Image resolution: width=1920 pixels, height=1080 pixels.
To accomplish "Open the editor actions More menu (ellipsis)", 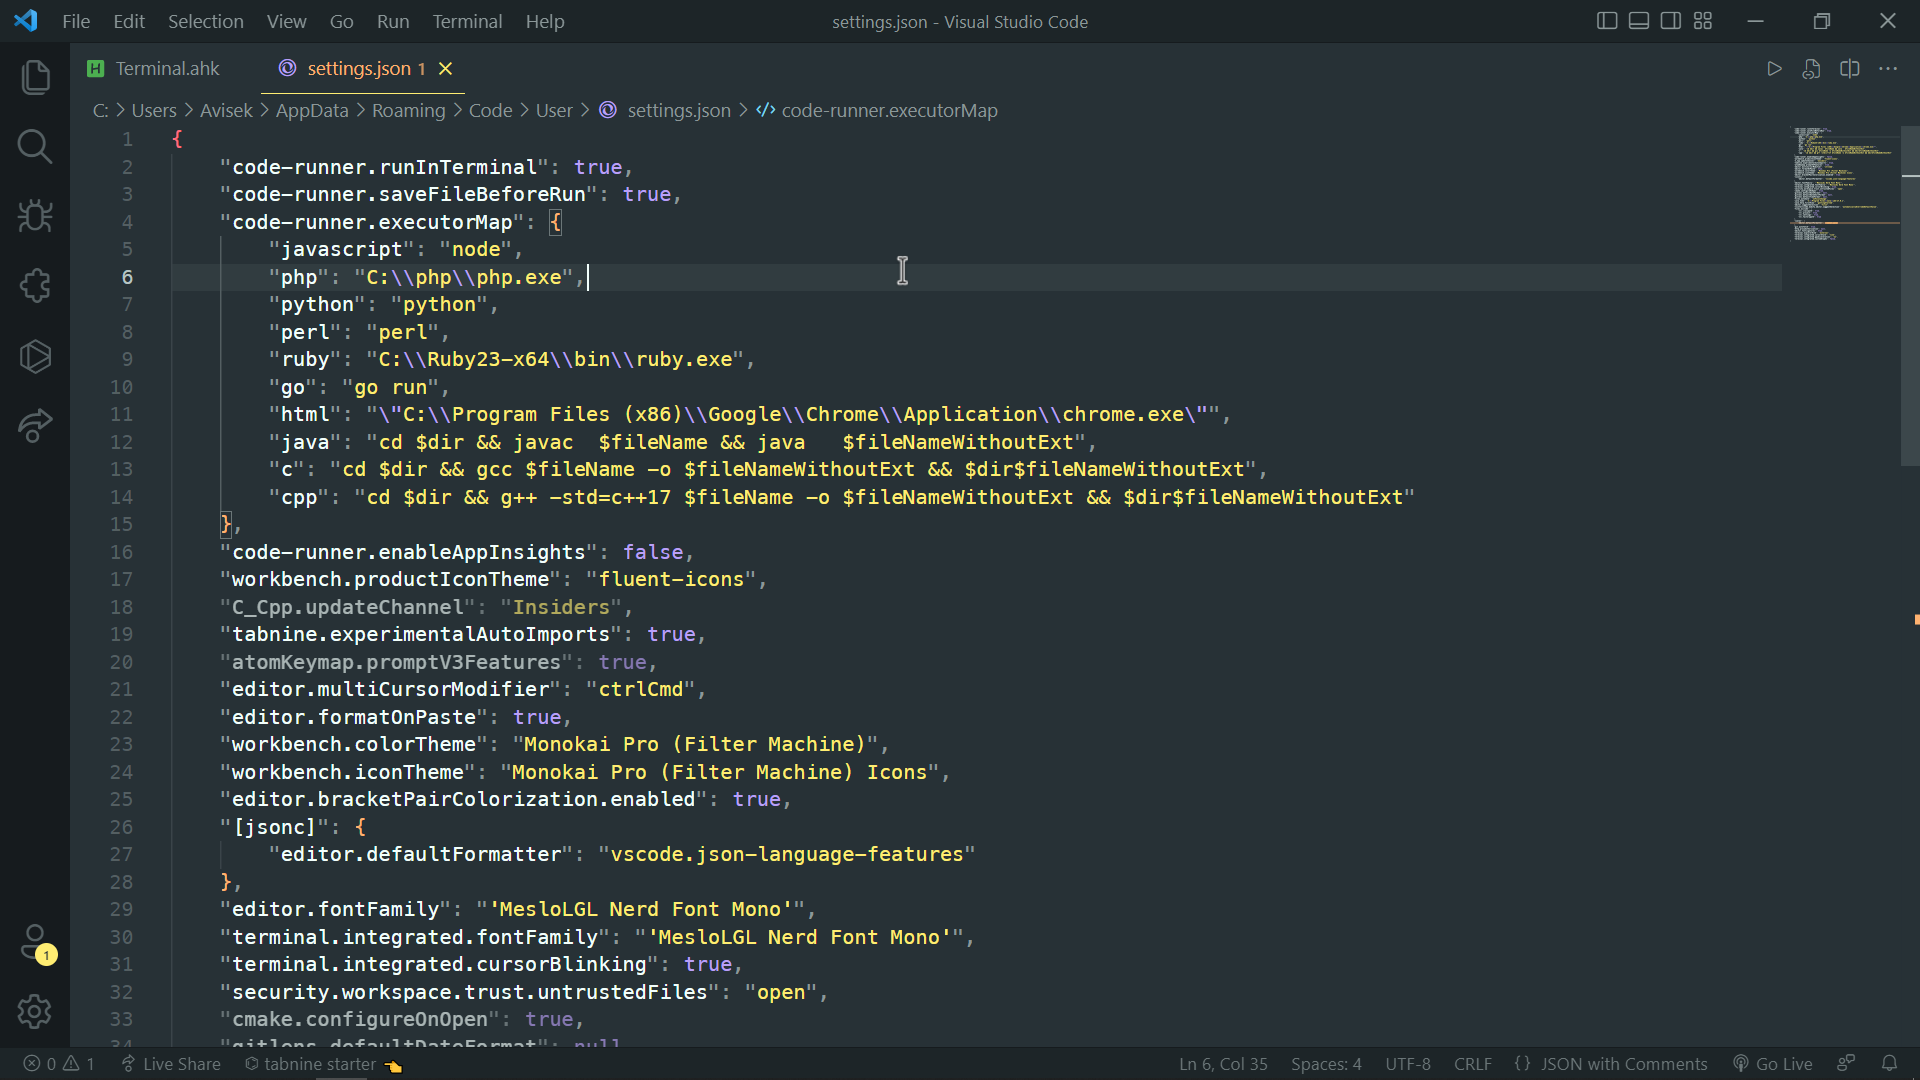I will tap(1889, 68).
